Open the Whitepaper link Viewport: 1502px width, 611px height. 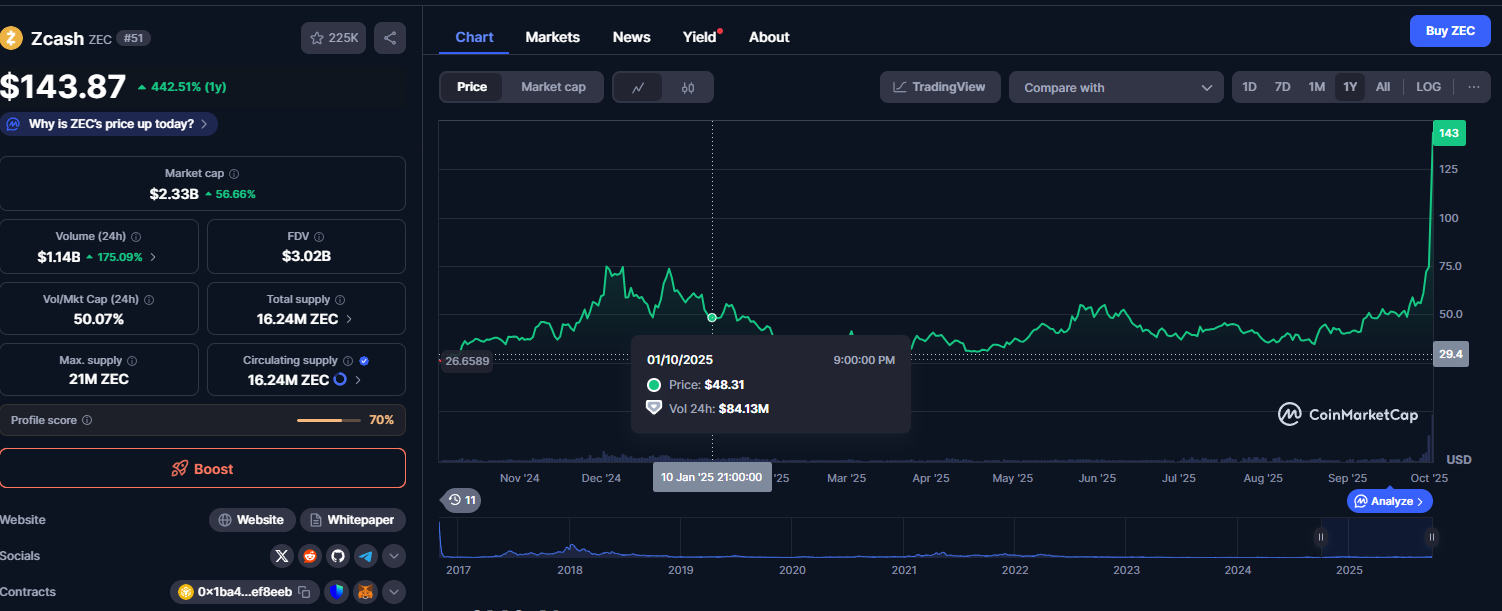point(353,520)
